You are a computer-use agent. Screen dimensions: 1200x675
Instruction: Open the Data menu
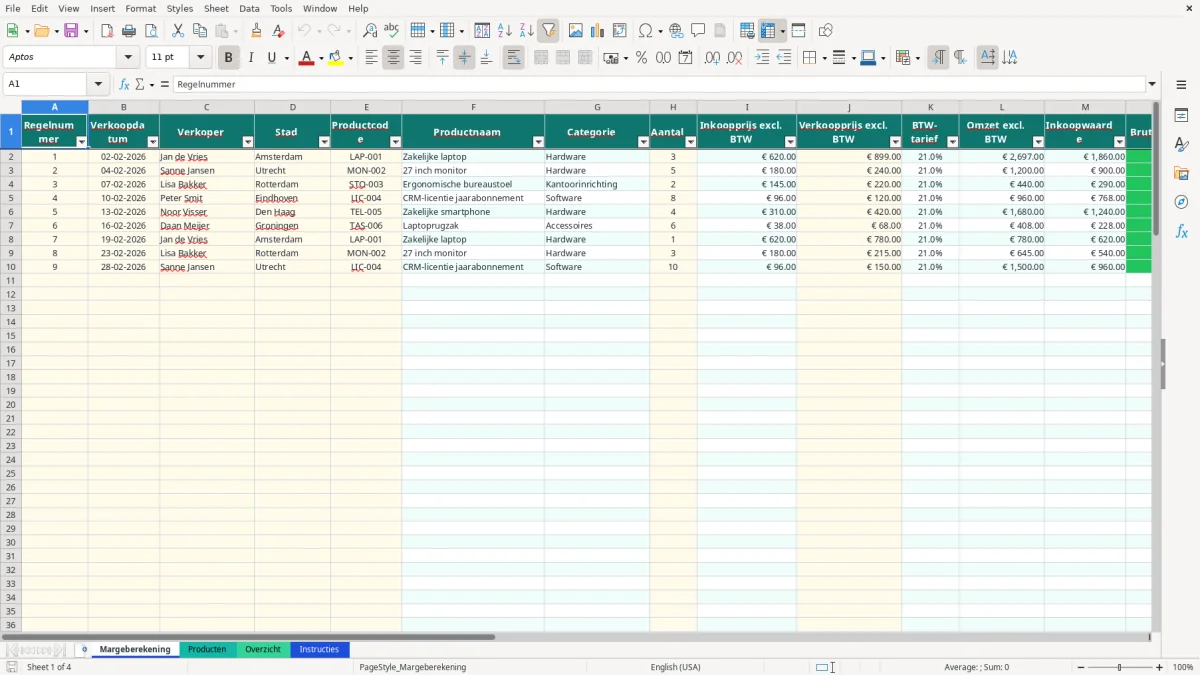tap(249, 8)
